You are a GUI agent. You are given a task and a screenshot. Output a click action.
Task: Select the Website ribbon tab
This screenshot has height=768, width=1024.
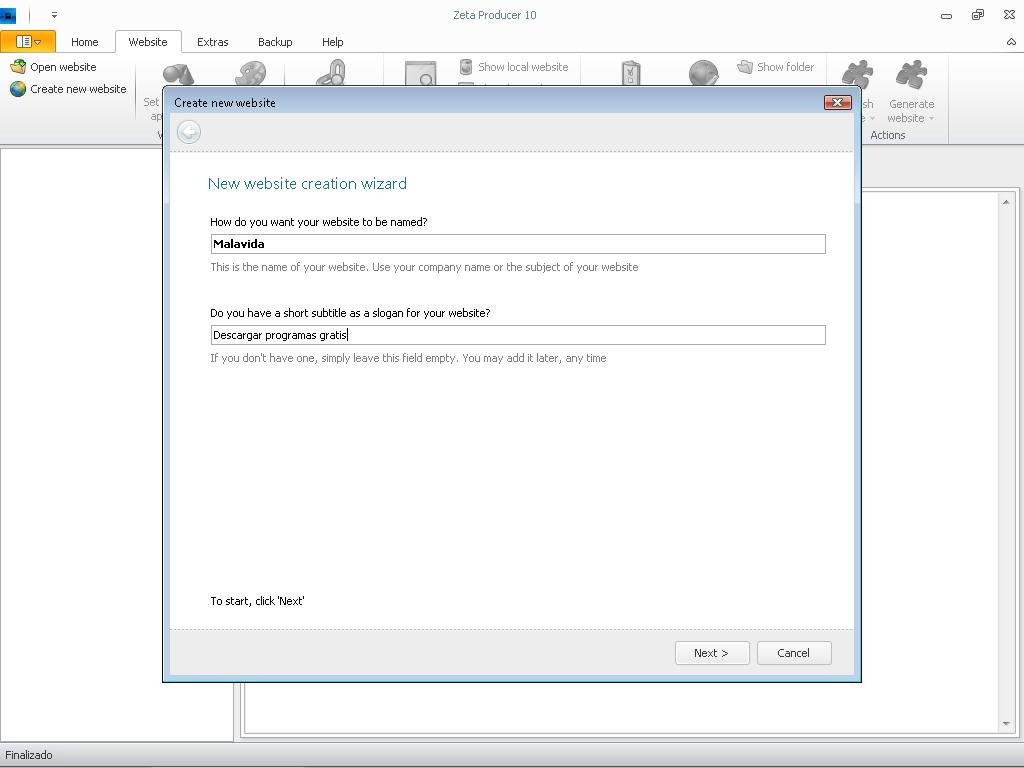(148, 42)
